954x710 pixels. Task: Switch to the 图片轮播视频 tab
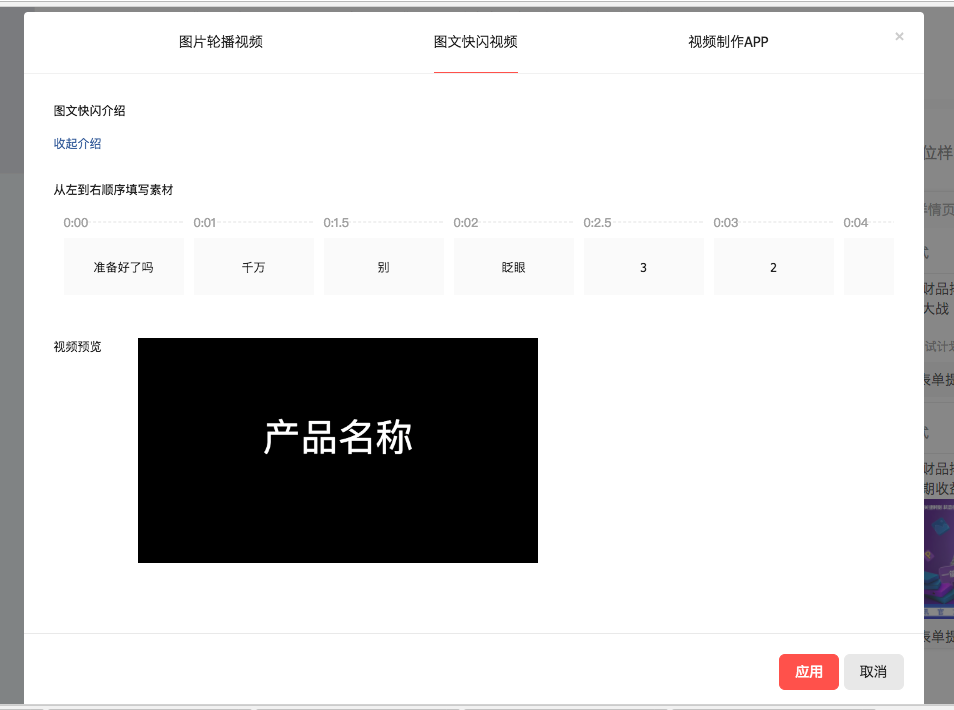pyautogui.click(x=221, y=42)
